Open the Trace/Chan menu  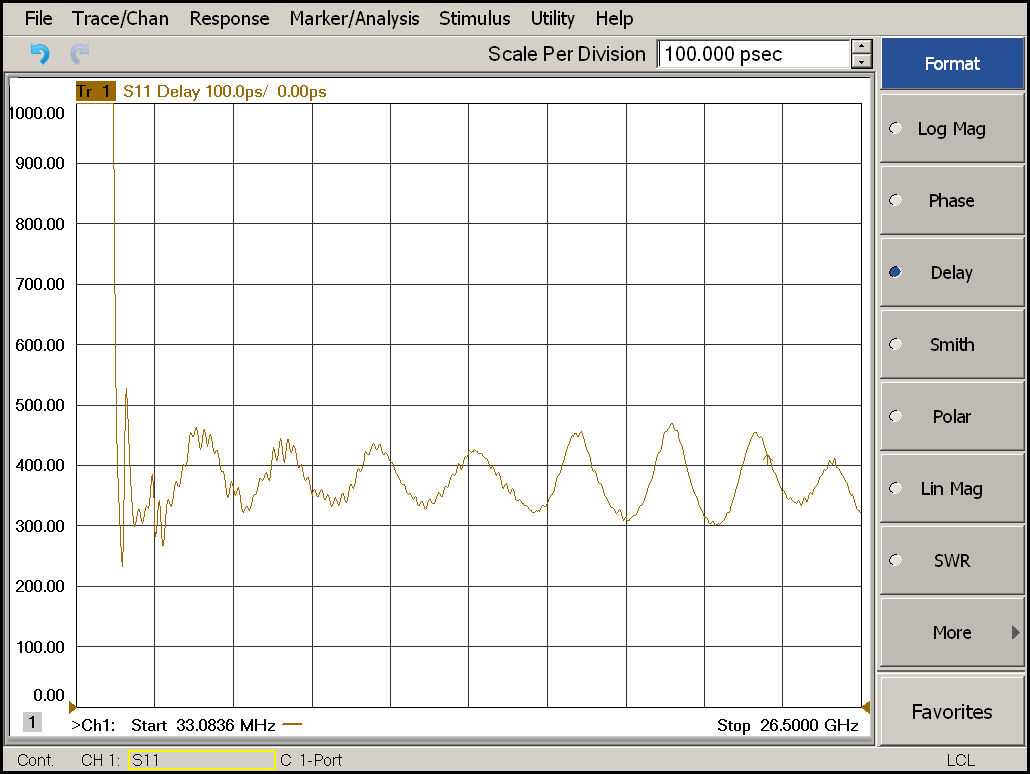pyautogui.click(x=120, y=18)
